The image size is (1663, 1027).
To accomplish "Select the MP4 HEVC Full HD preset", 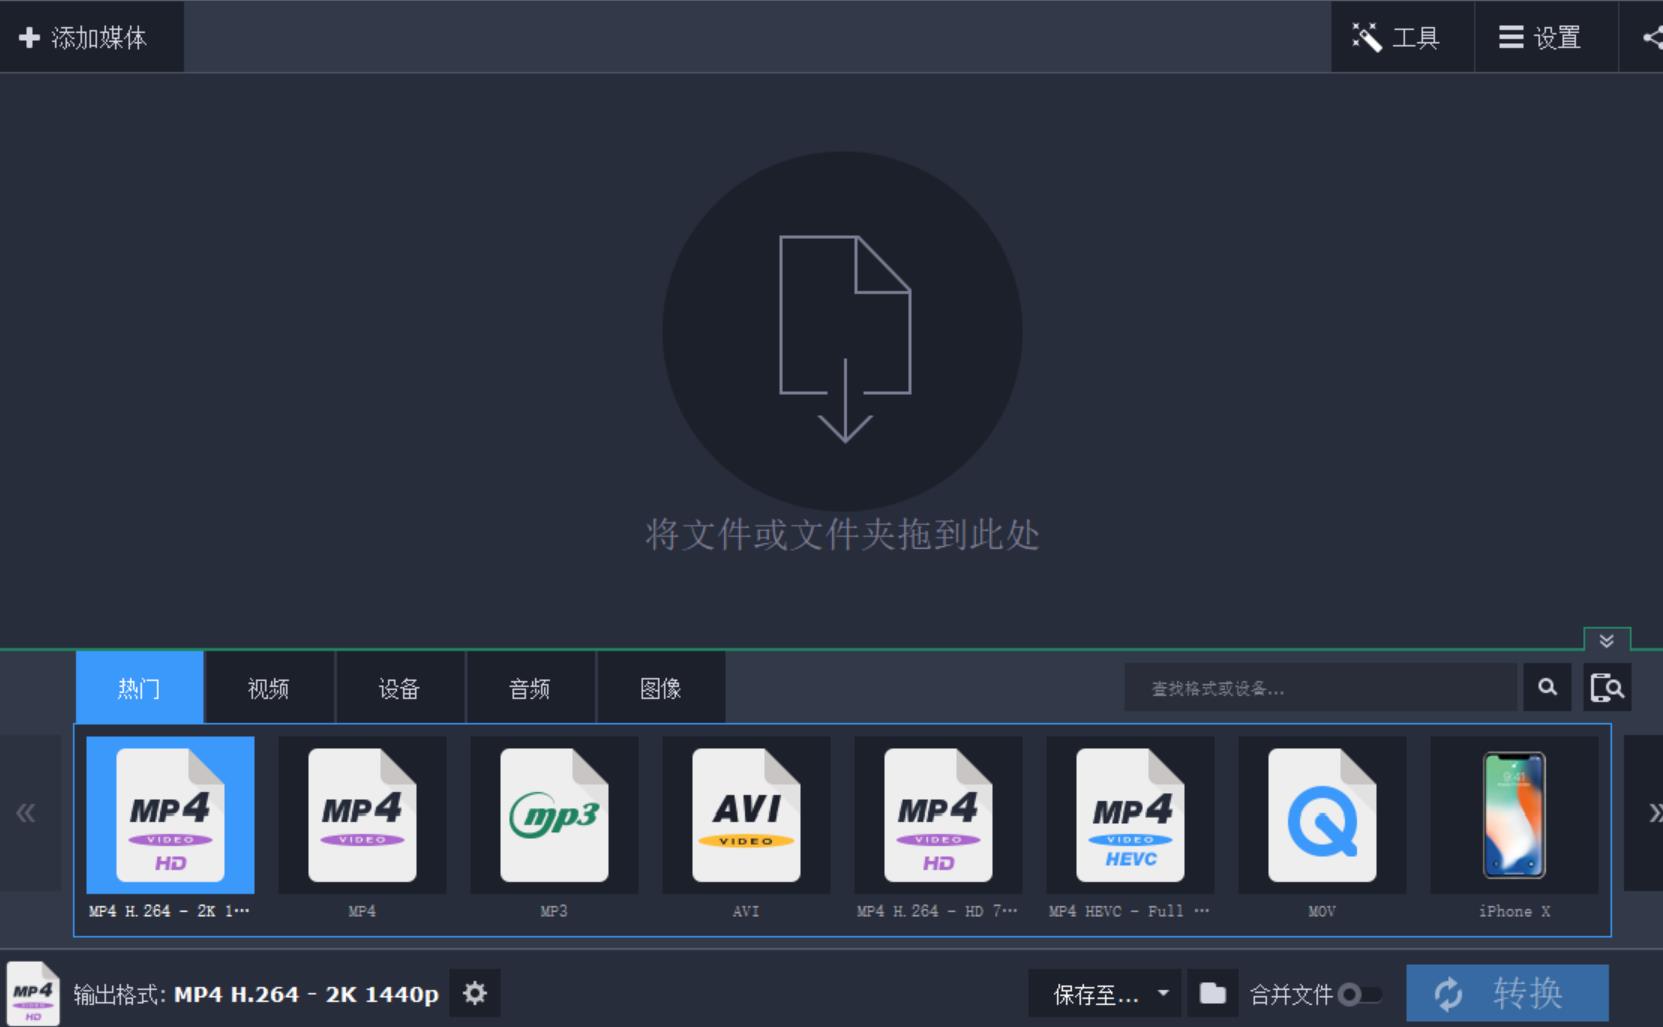I will [1130, 815].
